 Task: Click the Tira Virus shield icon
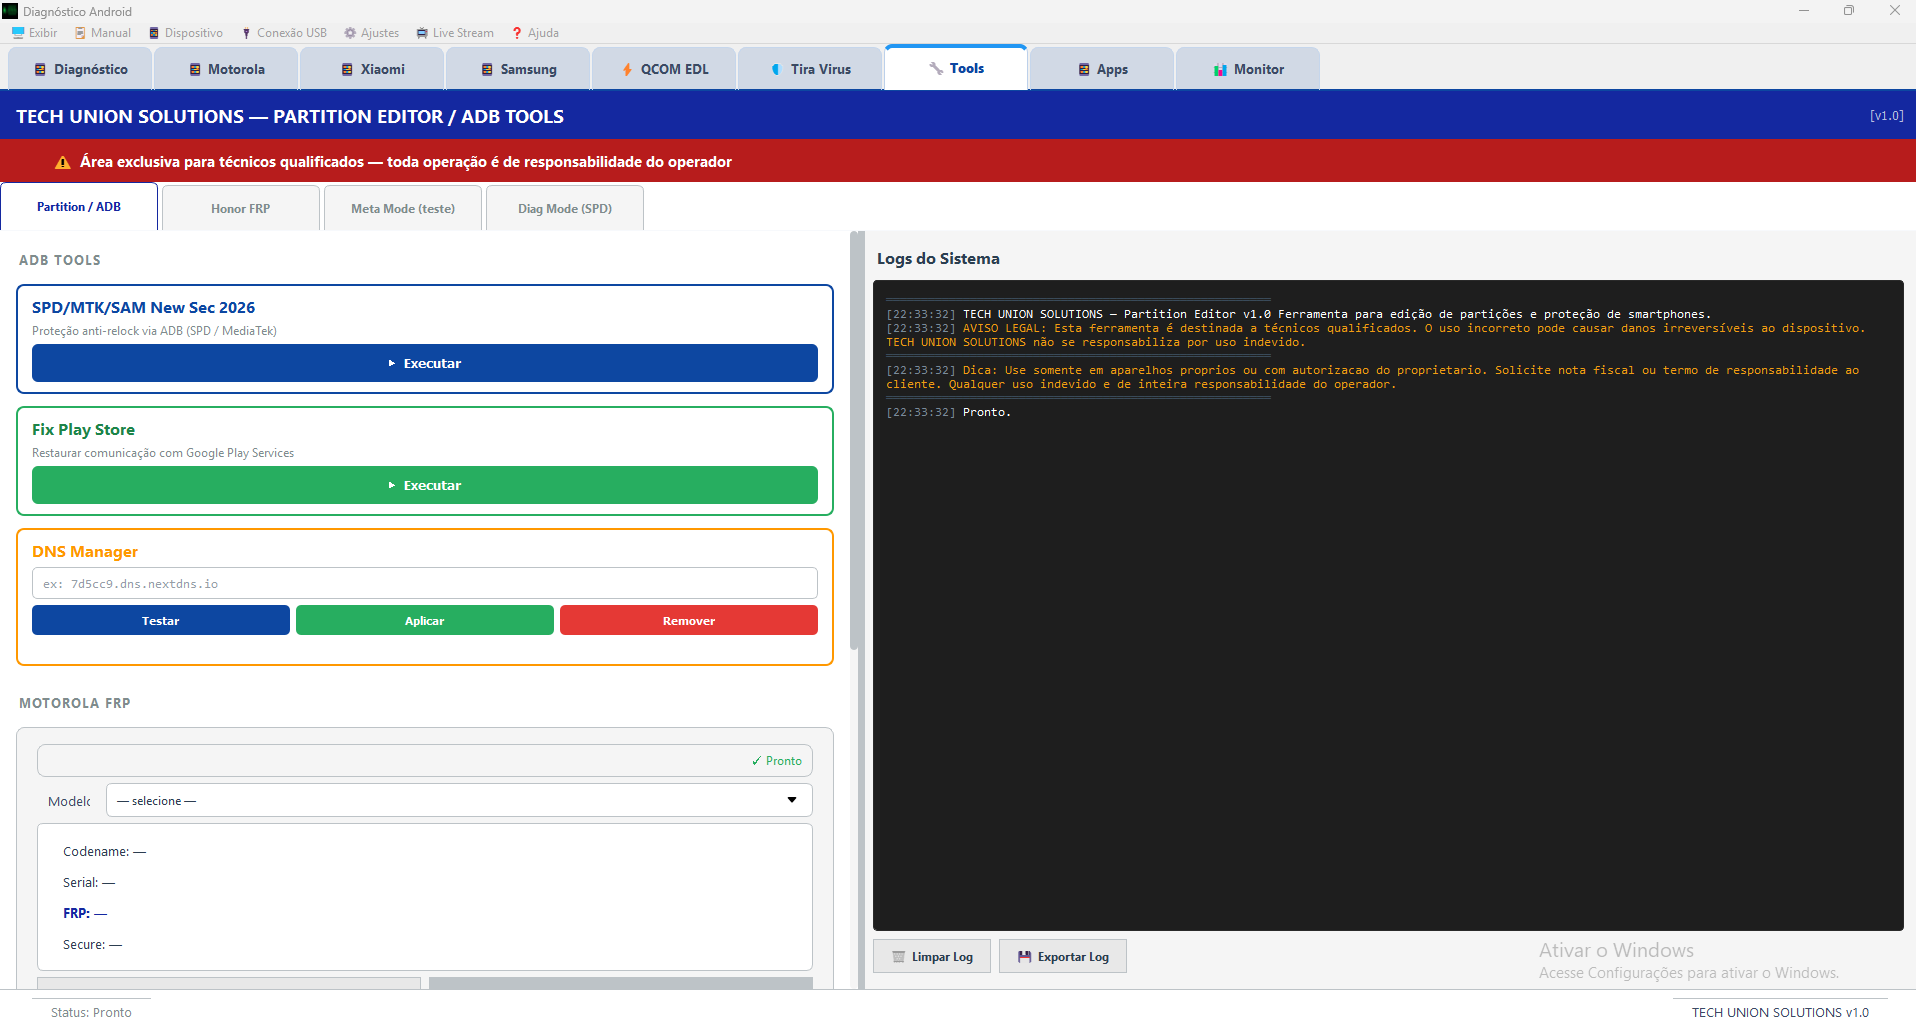(x=776, y=70)
